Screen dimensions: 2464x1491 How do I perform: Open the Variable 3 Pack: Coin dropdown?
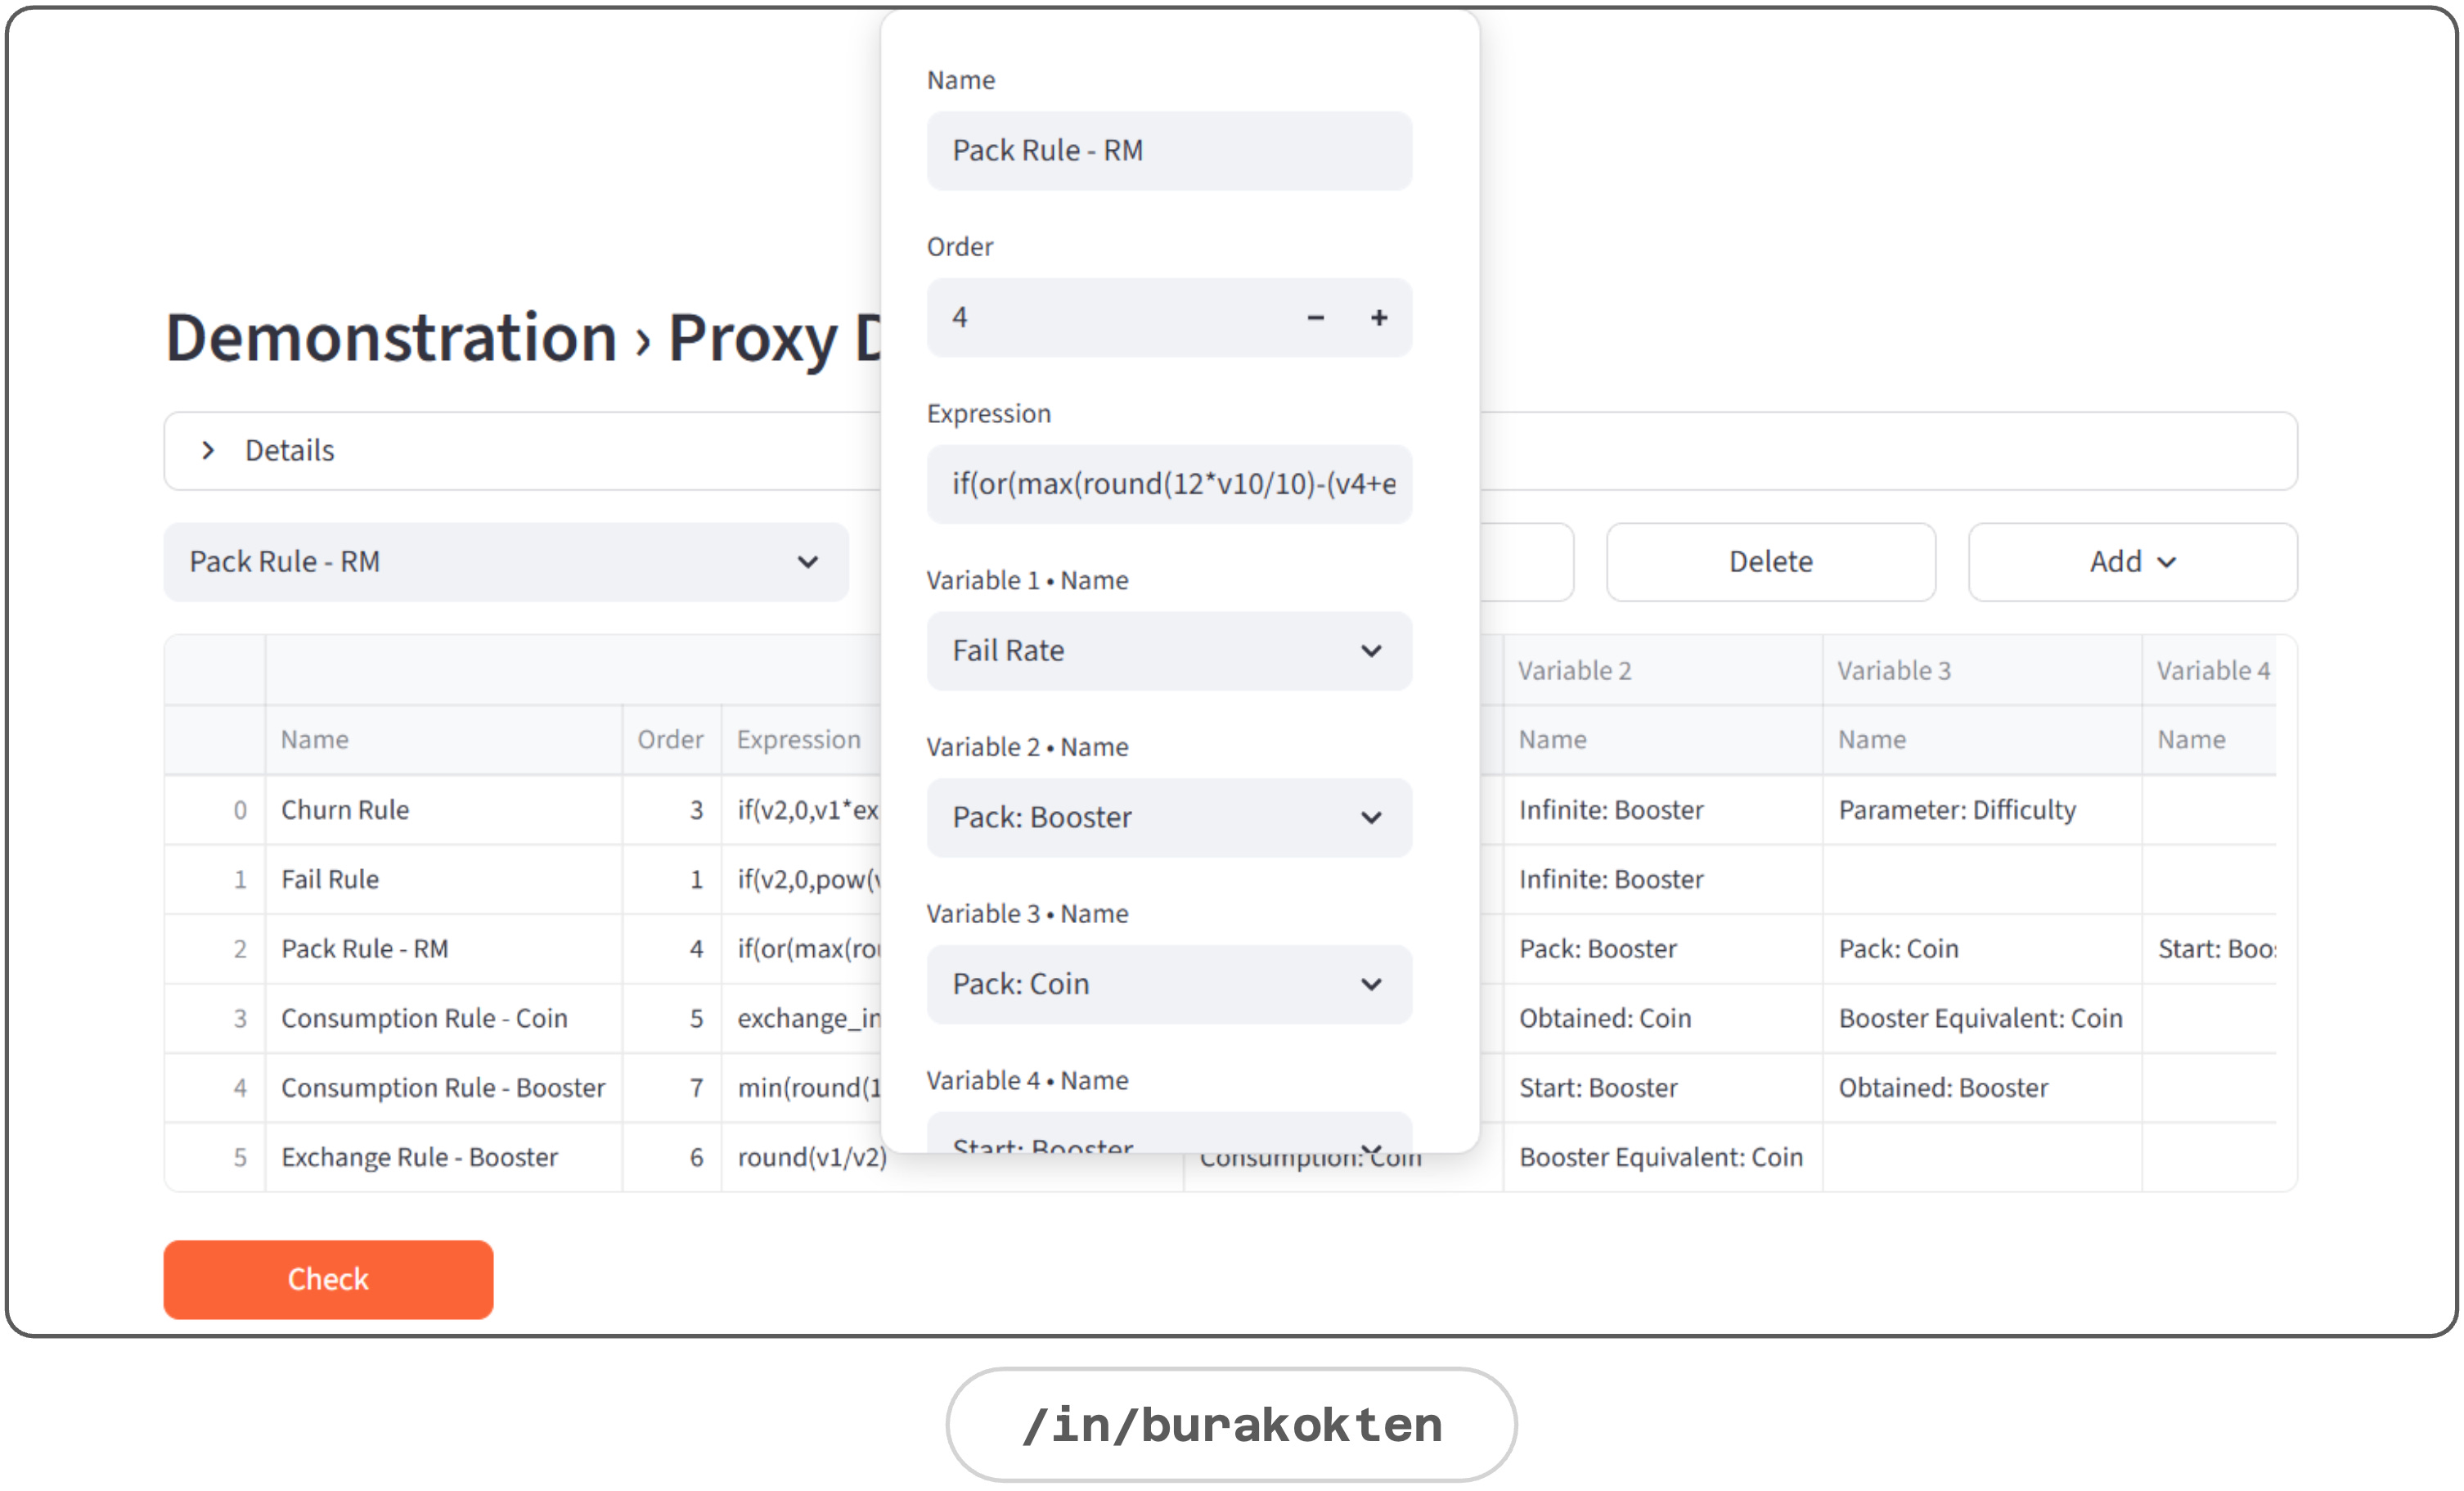[x=1168, y=984]
